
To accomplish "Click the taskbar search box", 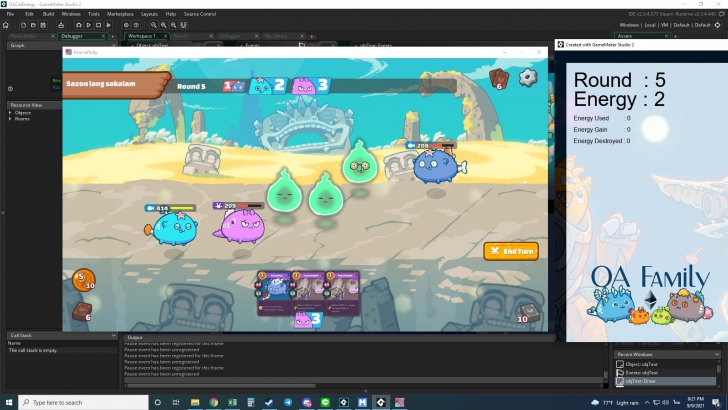I will coord(84,402).
